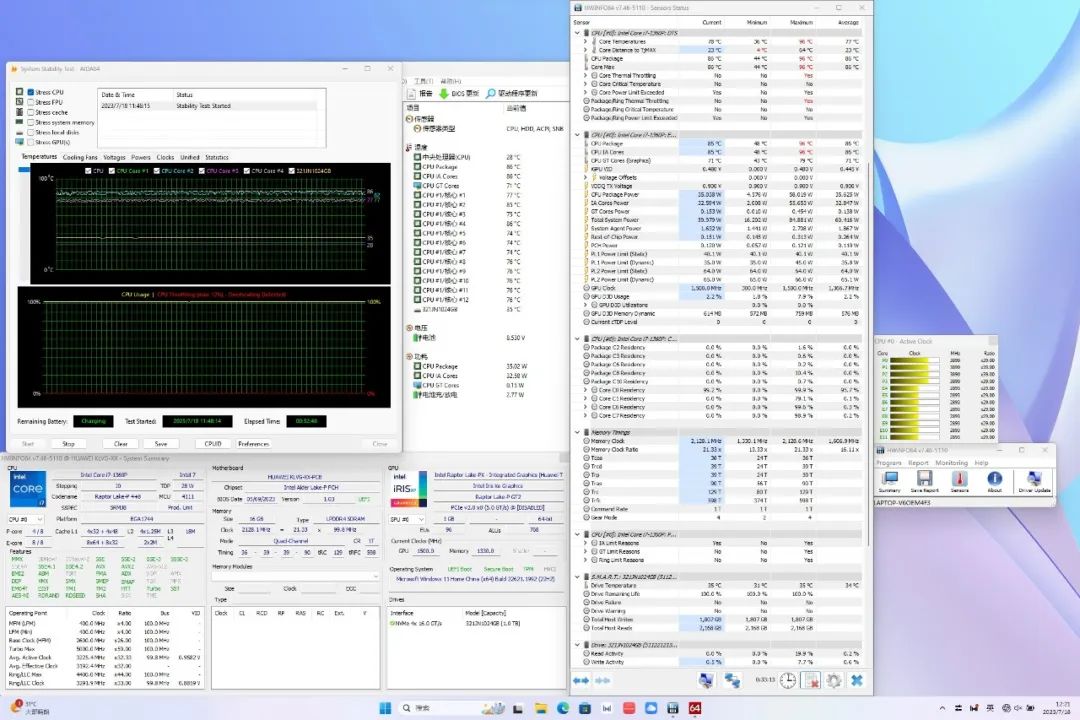The width and height of the screenshot is (1080, 720).
Task: Open sensor settings gear icon
Action: point(834,680)
